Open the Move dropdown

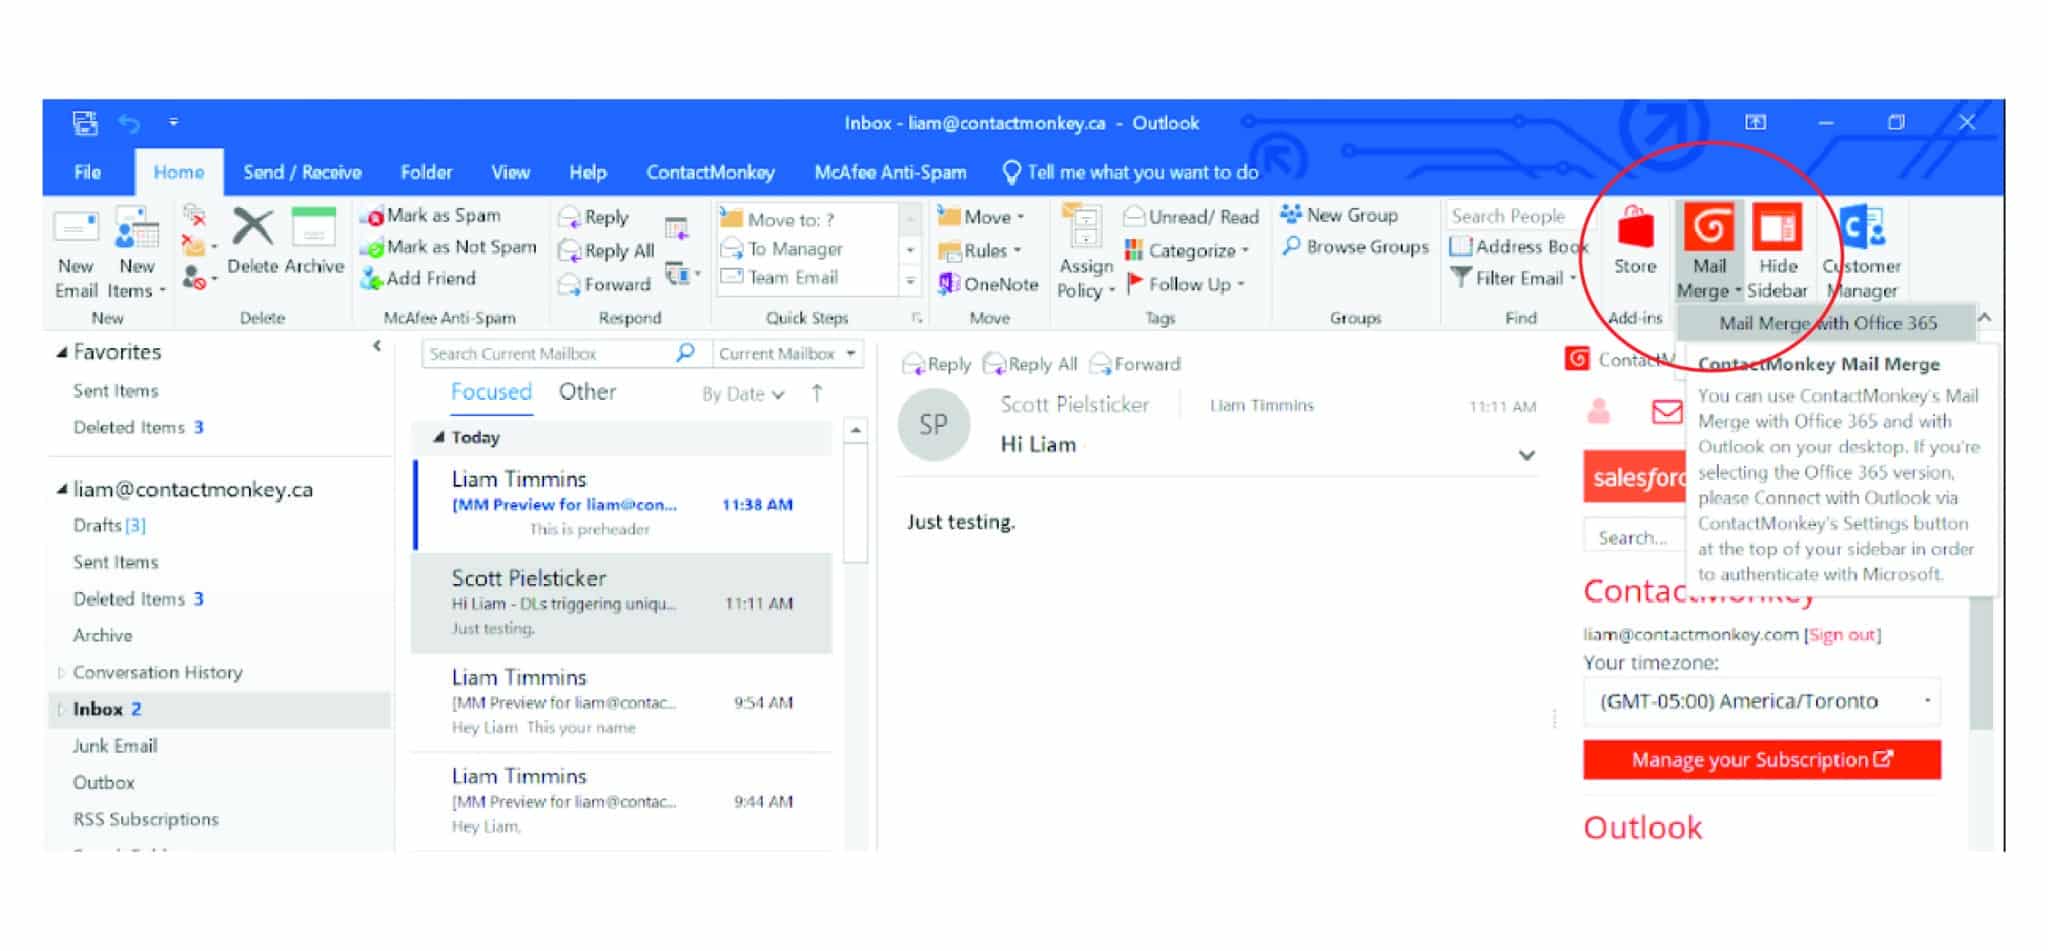[x=982, y=217]
